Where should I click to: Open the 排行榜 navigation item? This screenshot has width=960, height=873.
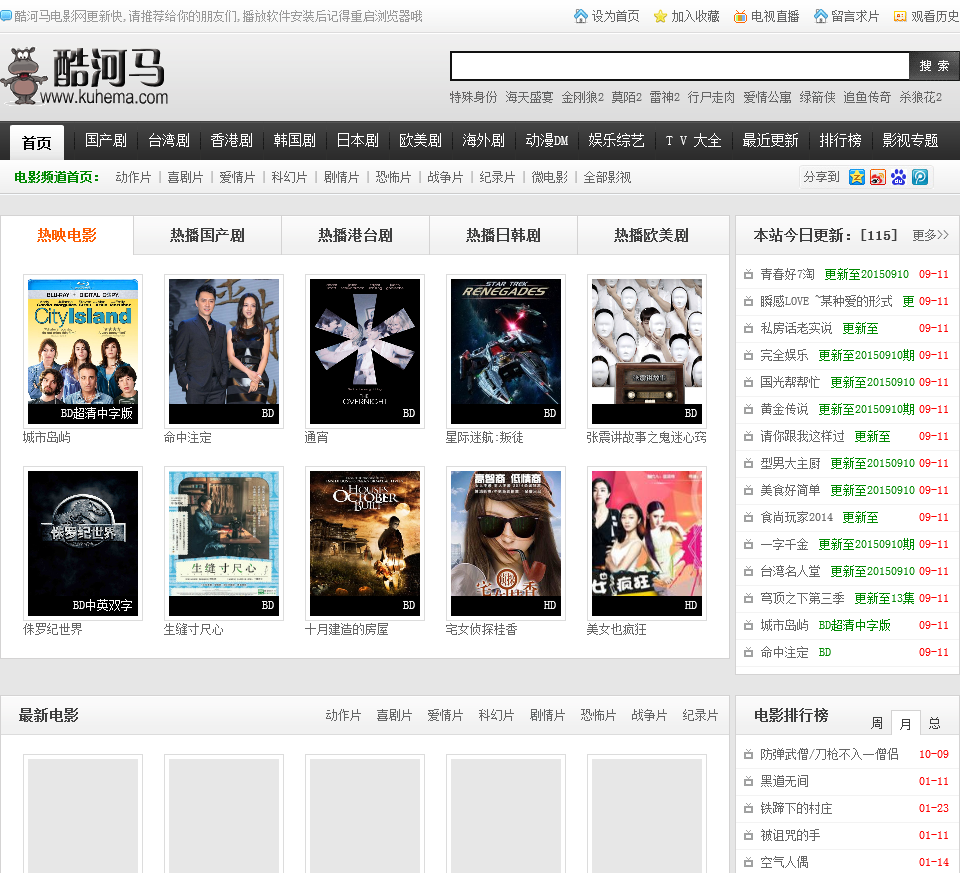(841, 141)
